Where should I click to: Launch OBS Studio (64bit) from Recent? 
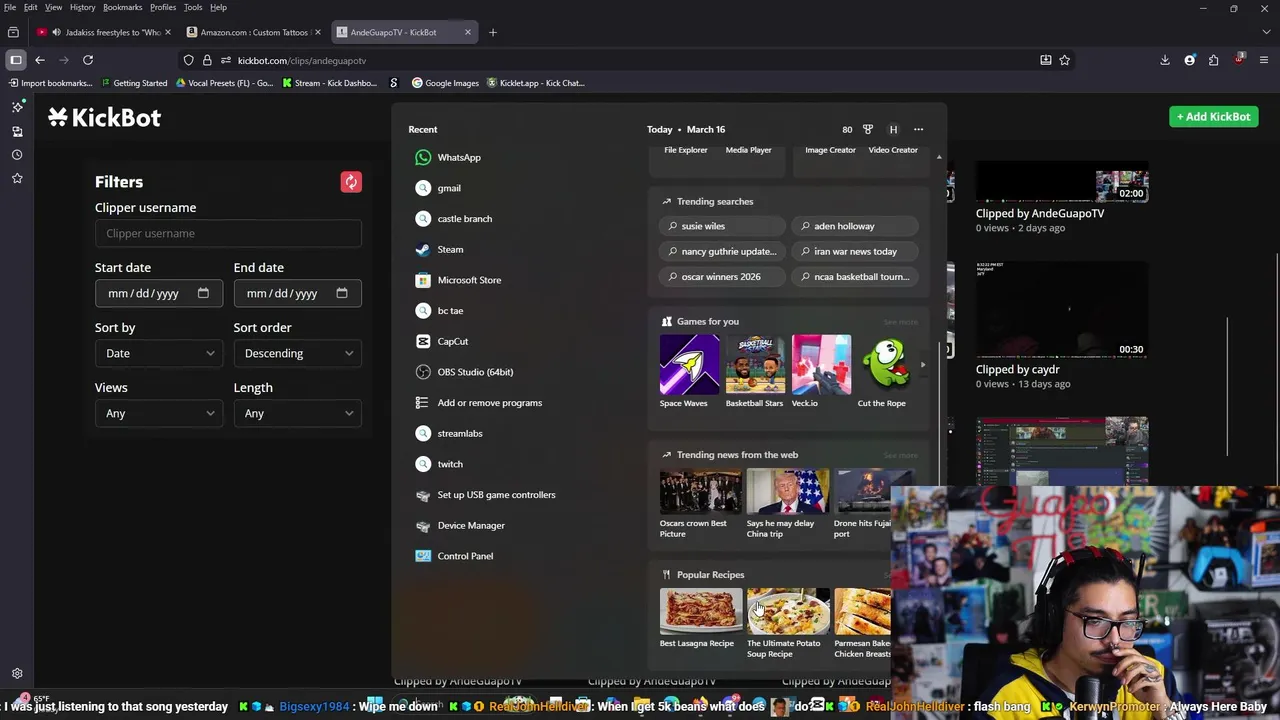click(x=464, y=372)
